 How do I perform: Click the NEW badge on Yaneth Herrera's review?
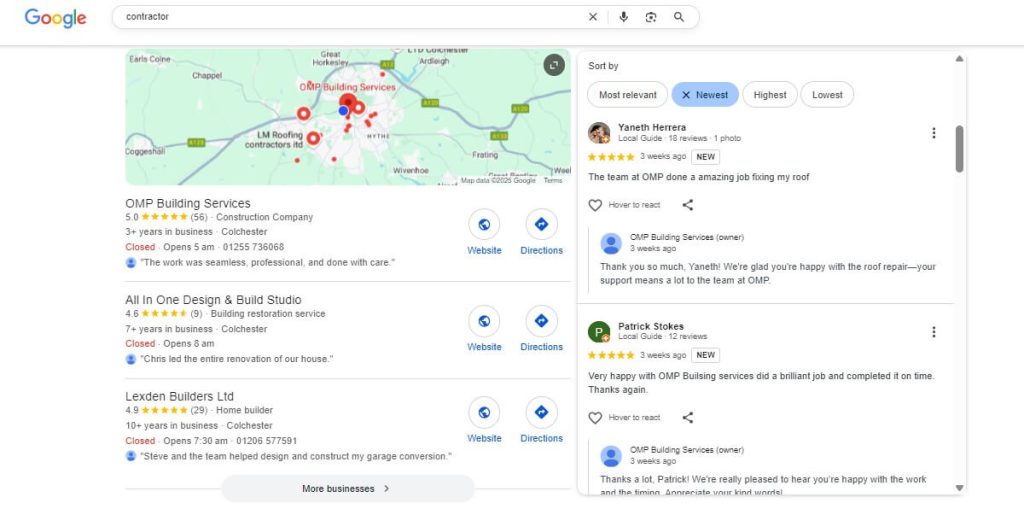point(705,157)
